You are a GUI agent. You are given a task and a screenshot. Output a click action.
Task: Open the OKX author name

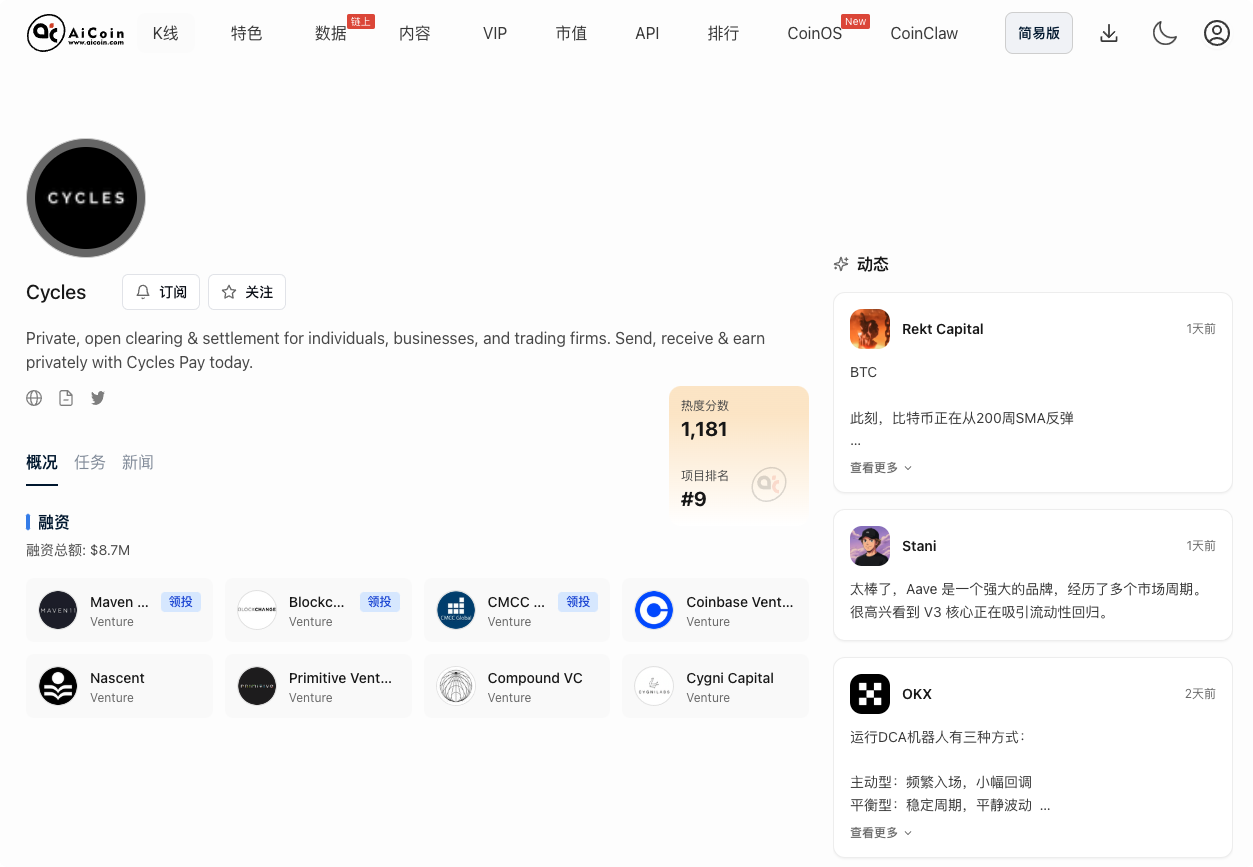click(x=917, y=694)
